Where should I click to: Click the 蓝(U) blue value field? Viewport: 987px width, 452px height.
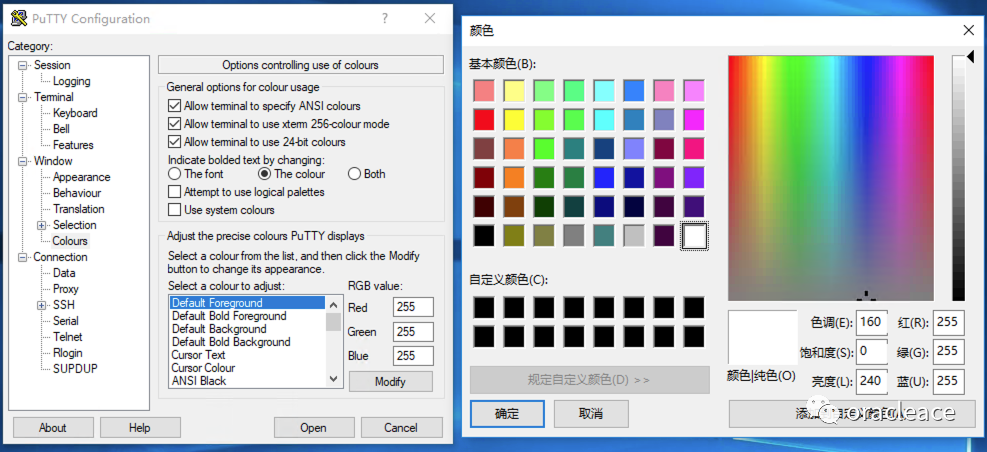pos(949,381)
